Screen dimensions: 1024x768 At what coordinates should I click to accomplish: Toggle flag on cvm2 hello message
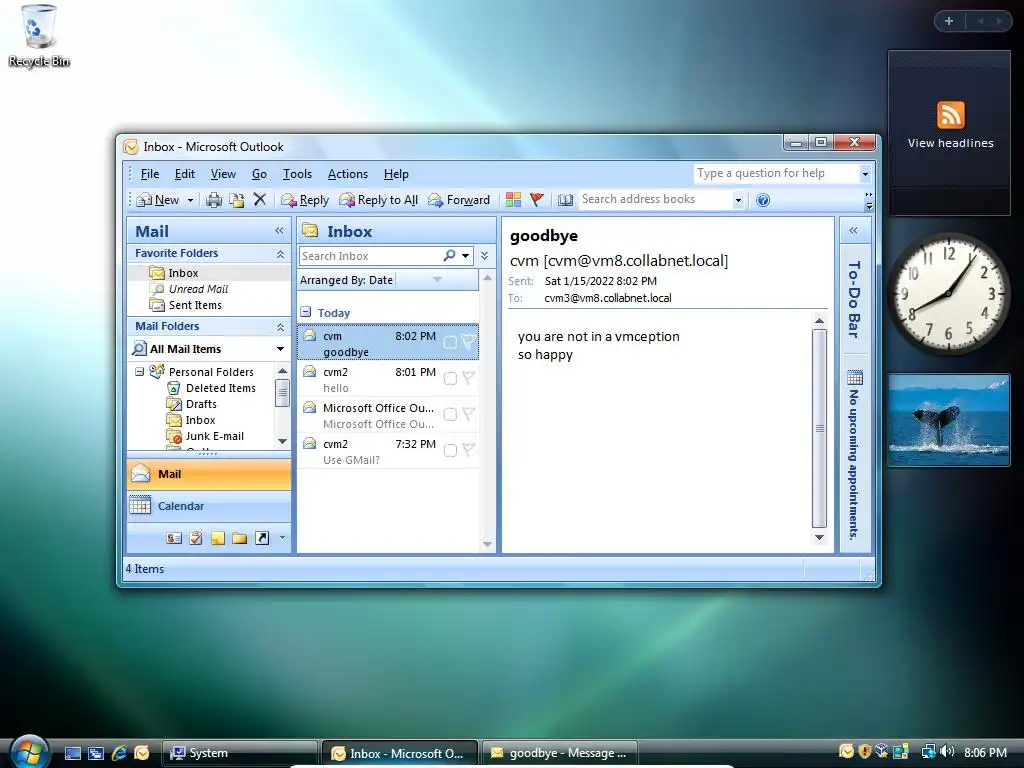tap(468, 377)
